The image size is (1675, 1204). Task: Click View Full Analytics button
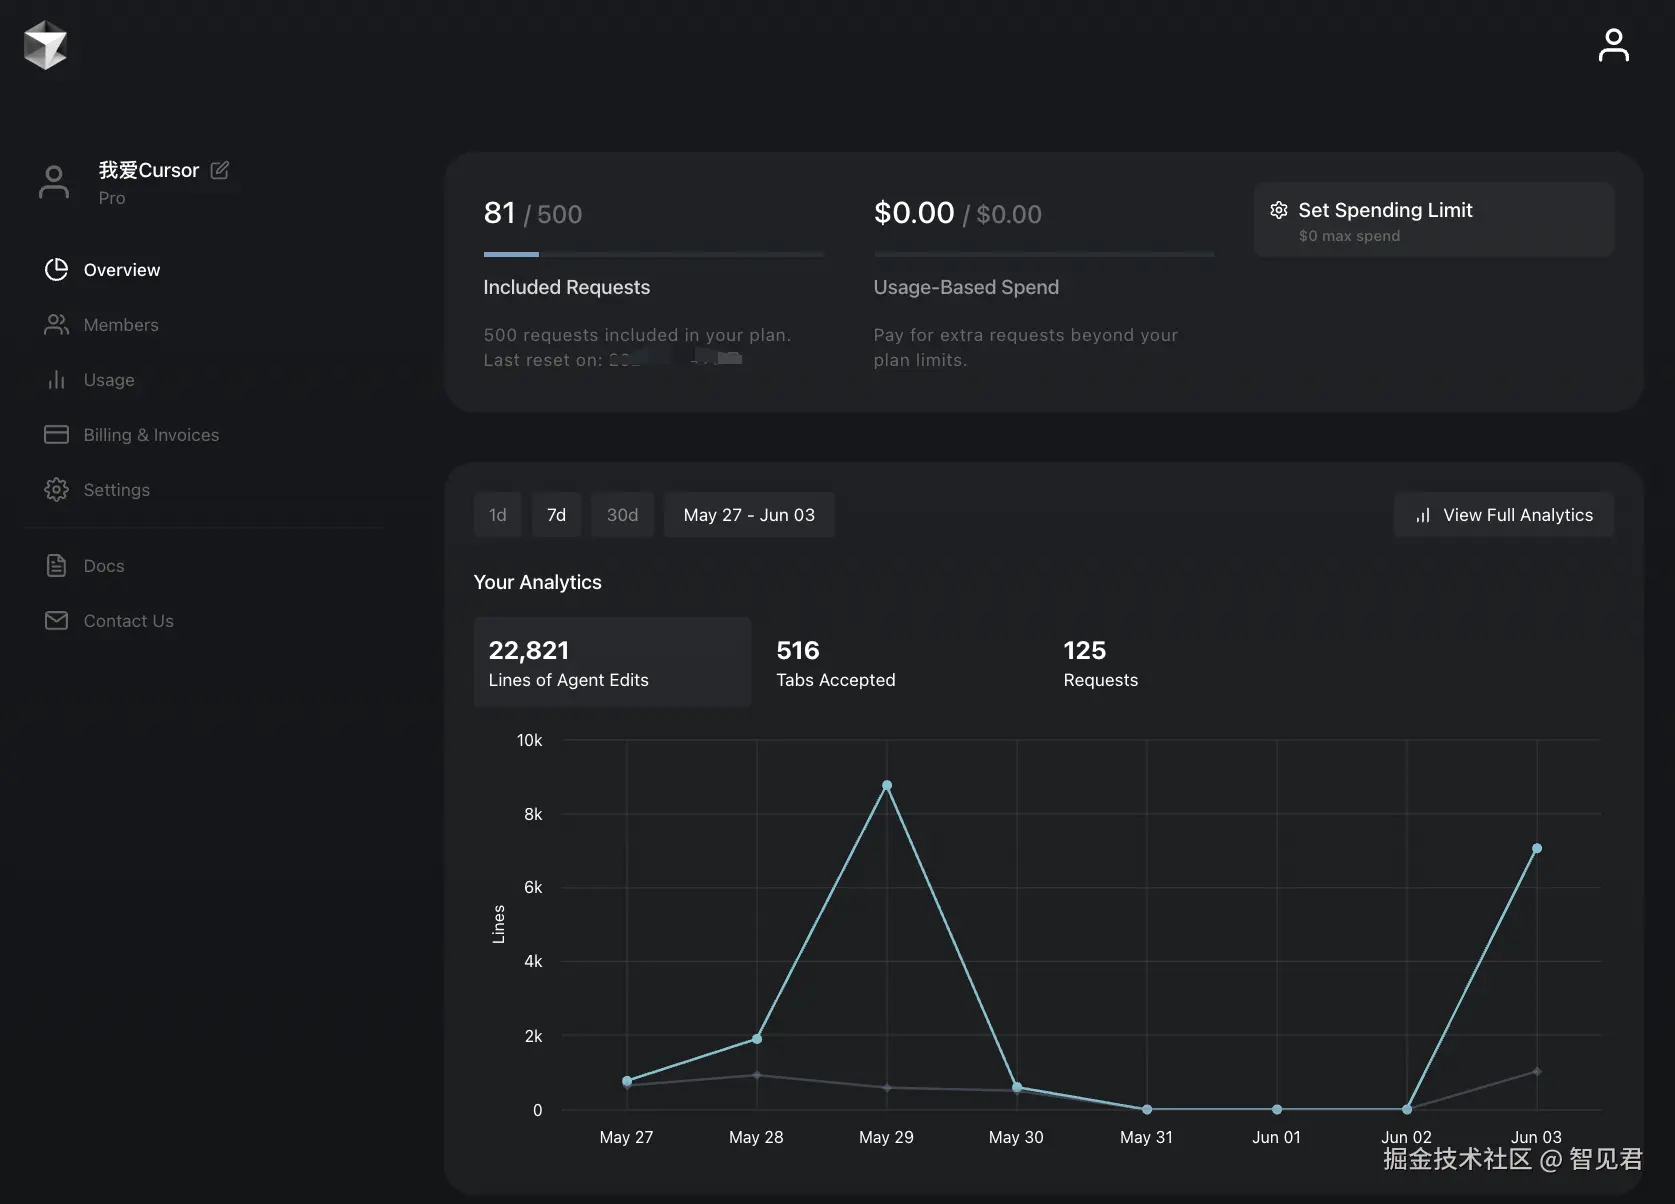(x=1504, y=515)
